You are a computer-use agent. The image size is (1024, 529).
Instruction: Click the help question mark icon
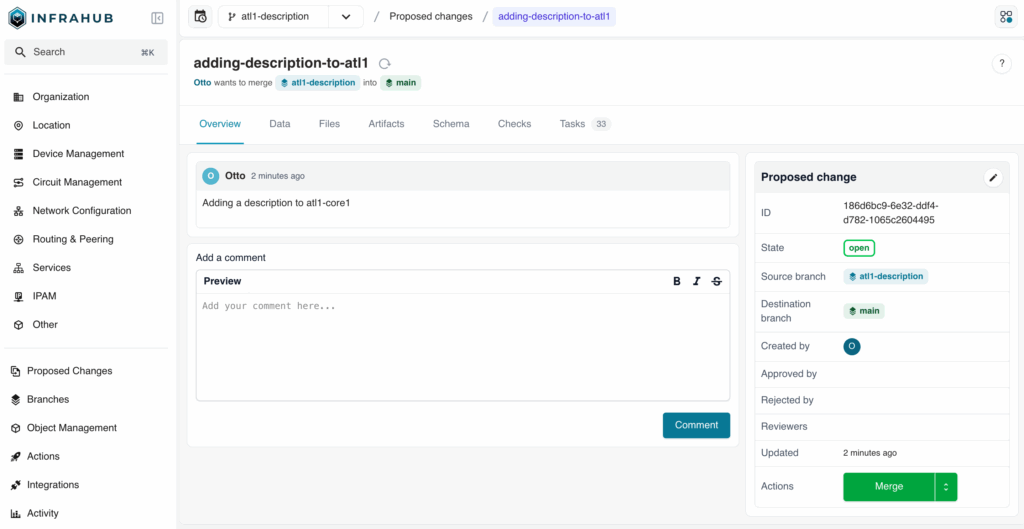(1001, 64)
